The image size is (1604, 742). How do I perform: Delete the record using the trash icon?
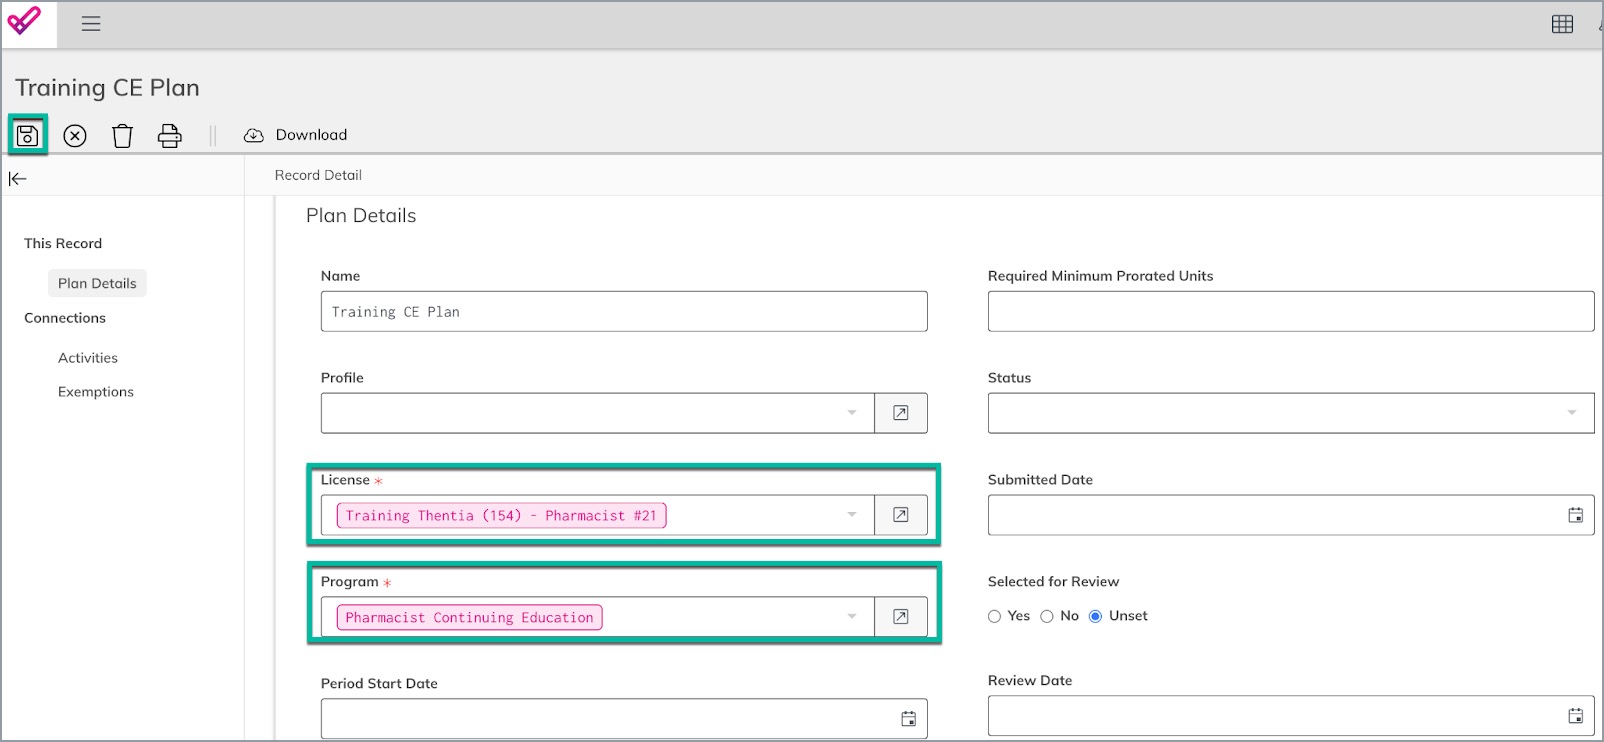122,136
